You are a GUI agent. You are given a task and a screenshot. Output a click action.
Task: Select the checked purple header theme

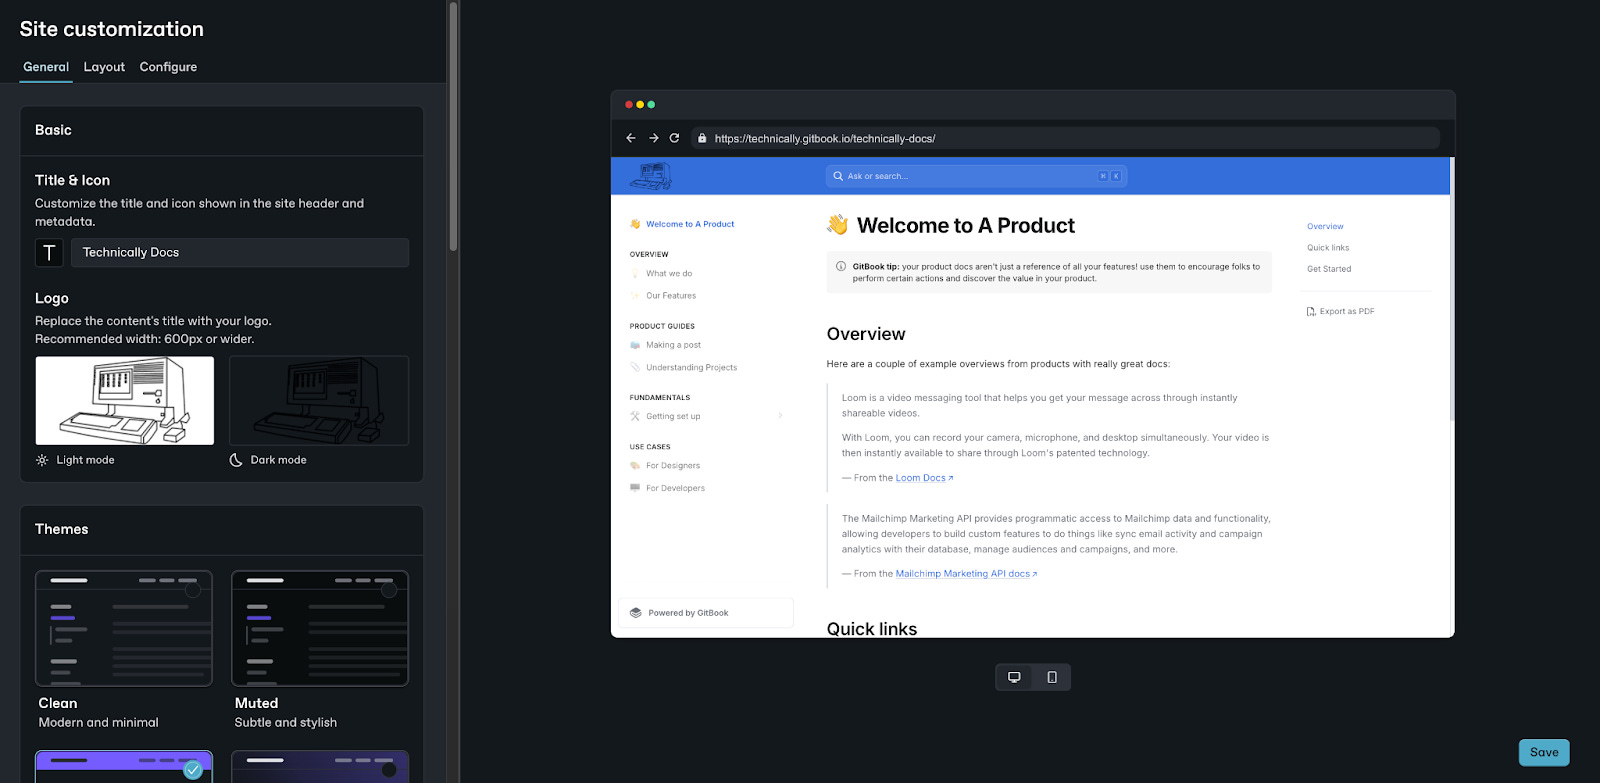(x=124, y=767)
